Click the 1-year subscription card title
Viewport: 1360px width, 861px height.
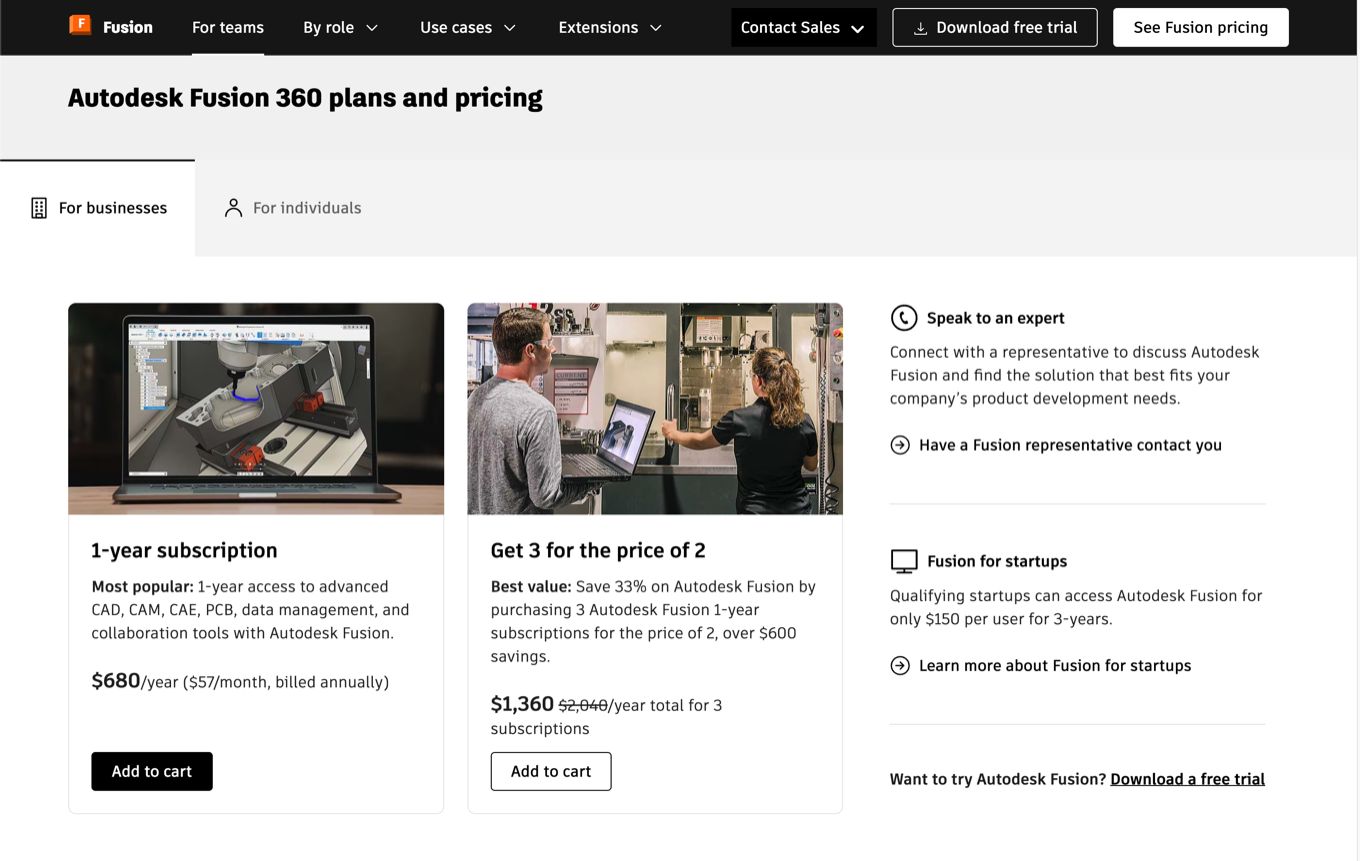pos(184,550)
